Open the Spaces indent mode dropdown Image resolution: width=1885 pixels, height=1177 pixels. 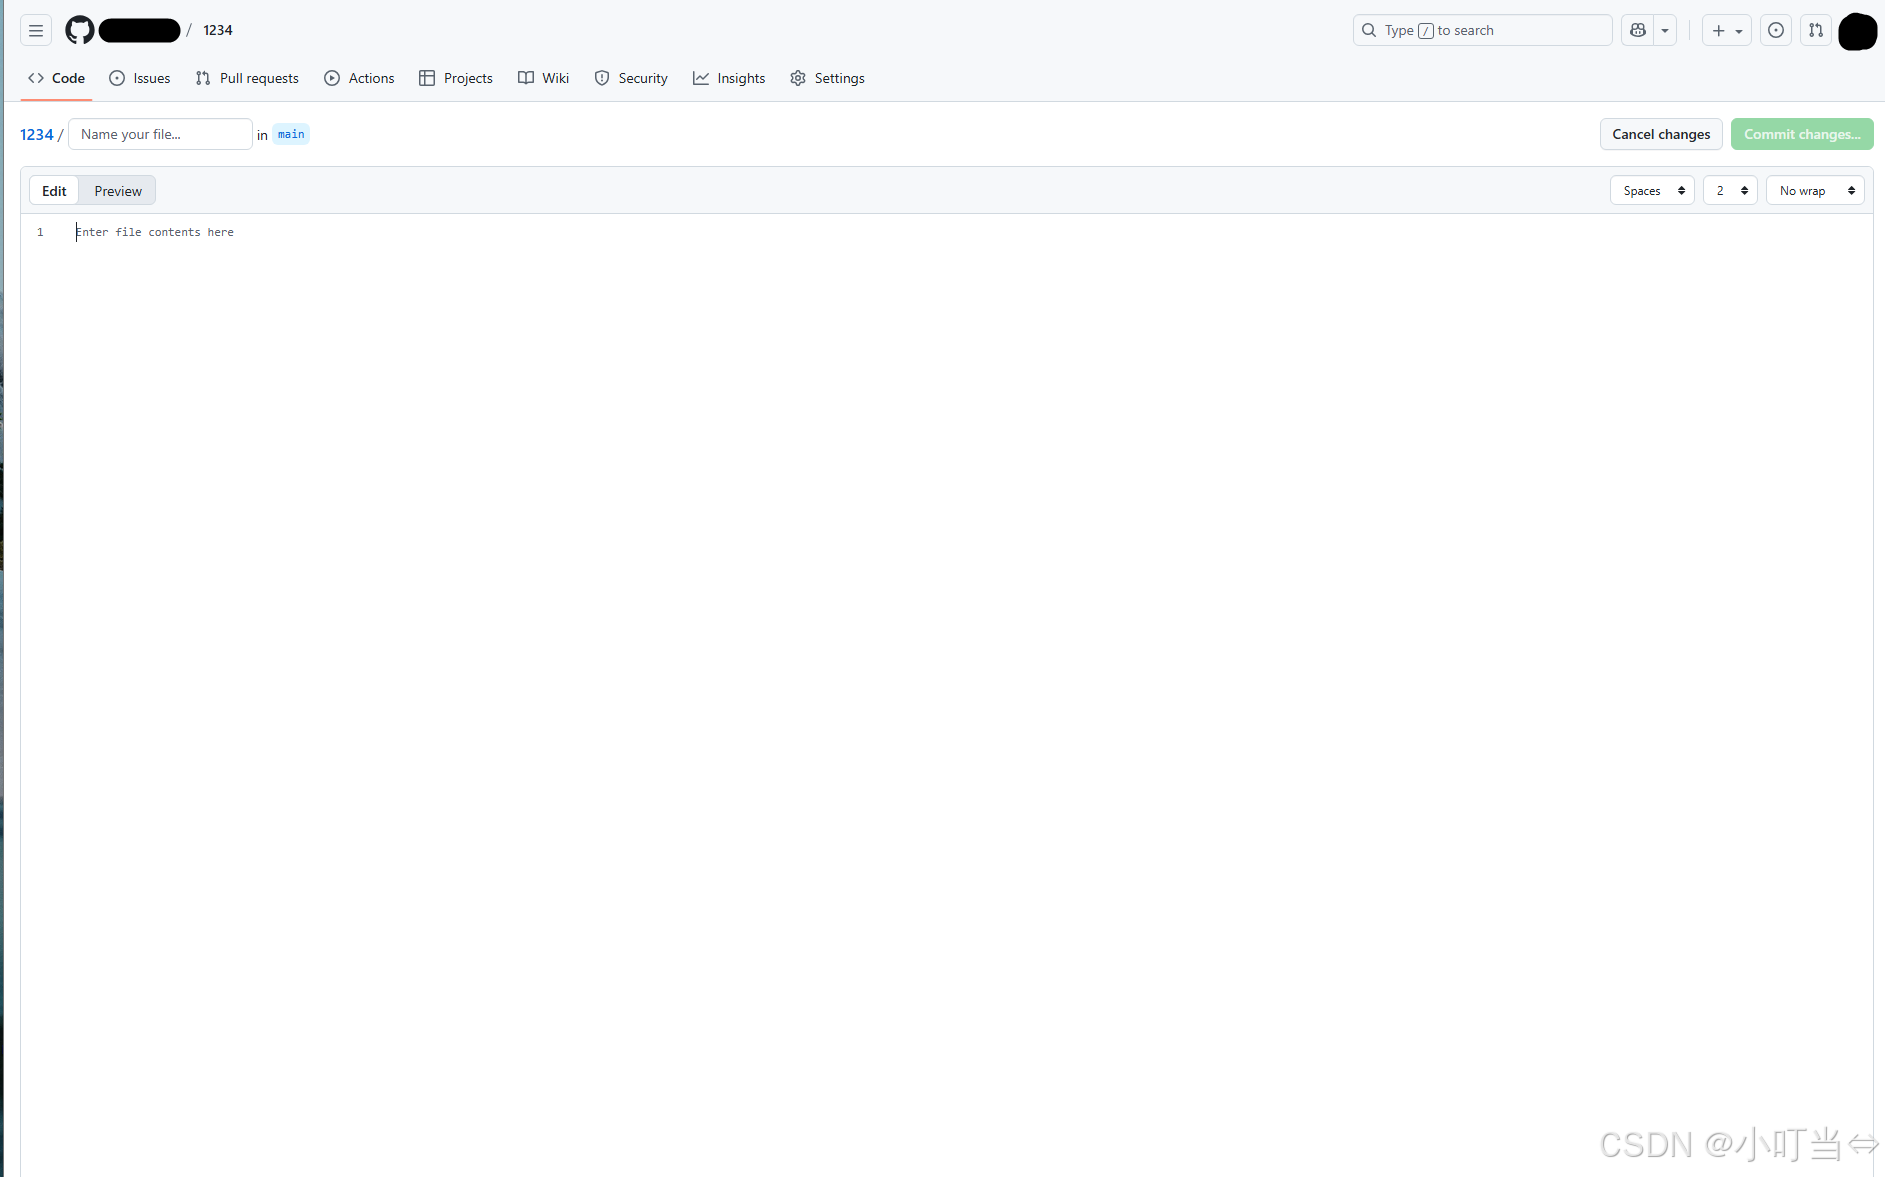[x=1652, y=190]
